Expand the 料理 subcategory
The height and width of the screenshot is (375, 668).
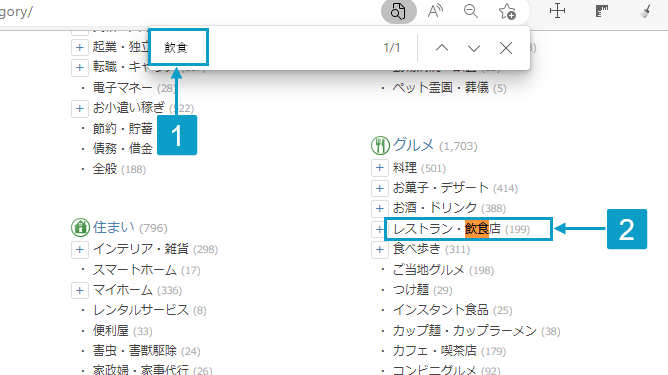point(379,168)
